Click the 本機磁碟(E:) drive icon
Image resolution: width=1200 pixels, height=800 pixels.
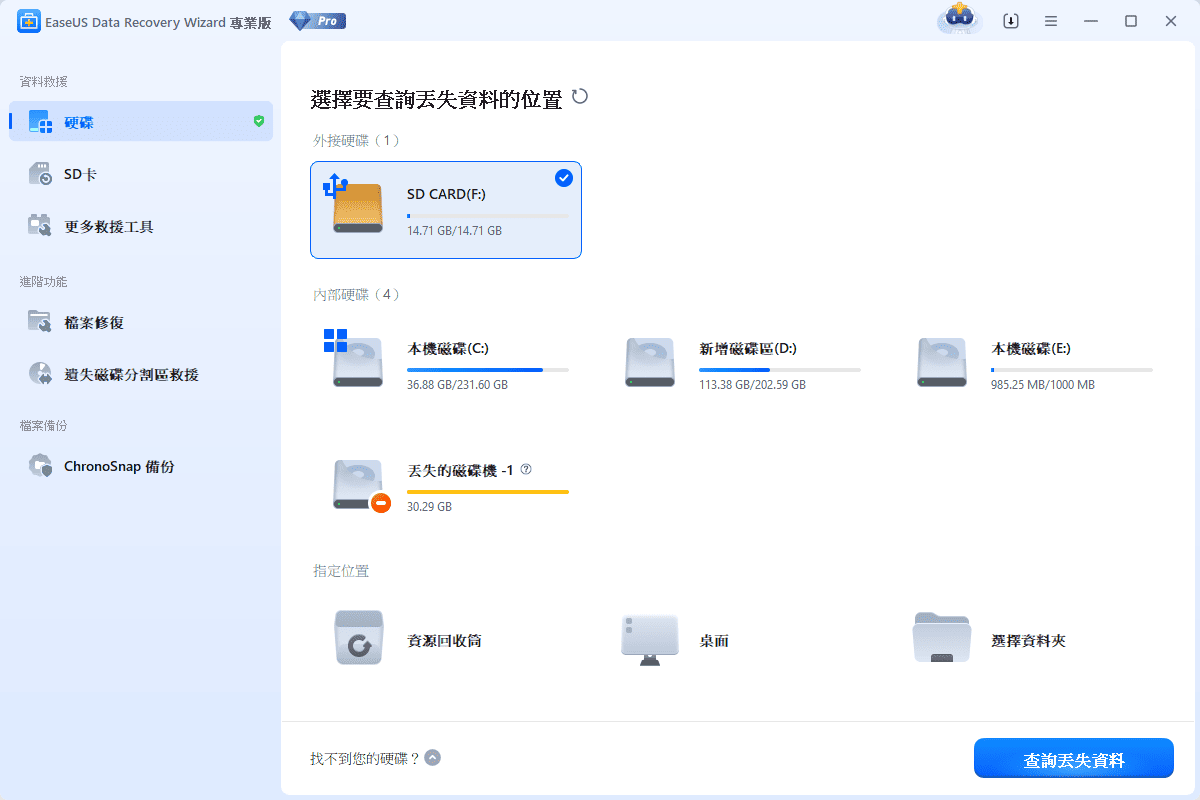pos(942,361)
